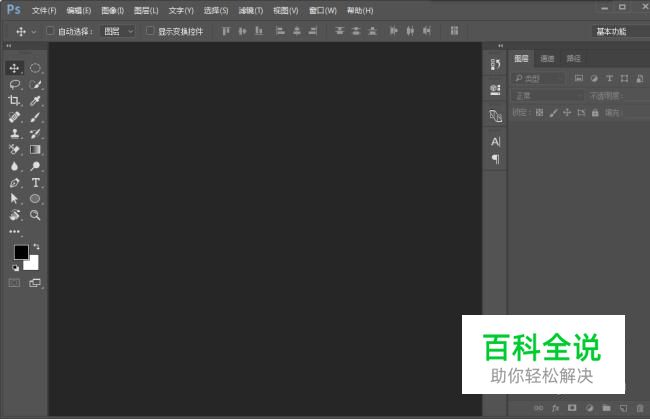Open the 图层 auto-select dropdown

point(118,31)
